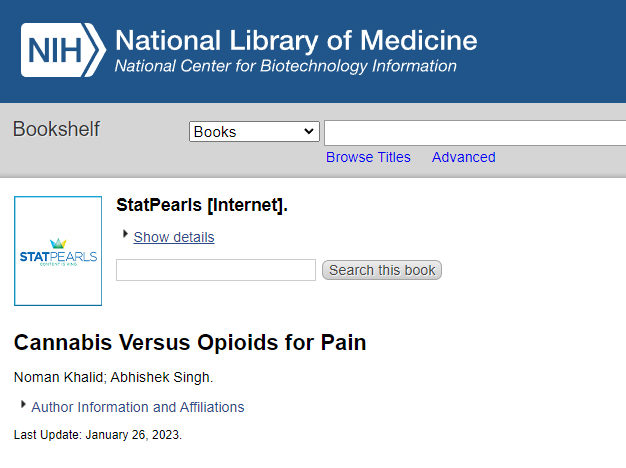
Task: Click author name Noman Khalid
Action: coord(53,377)
